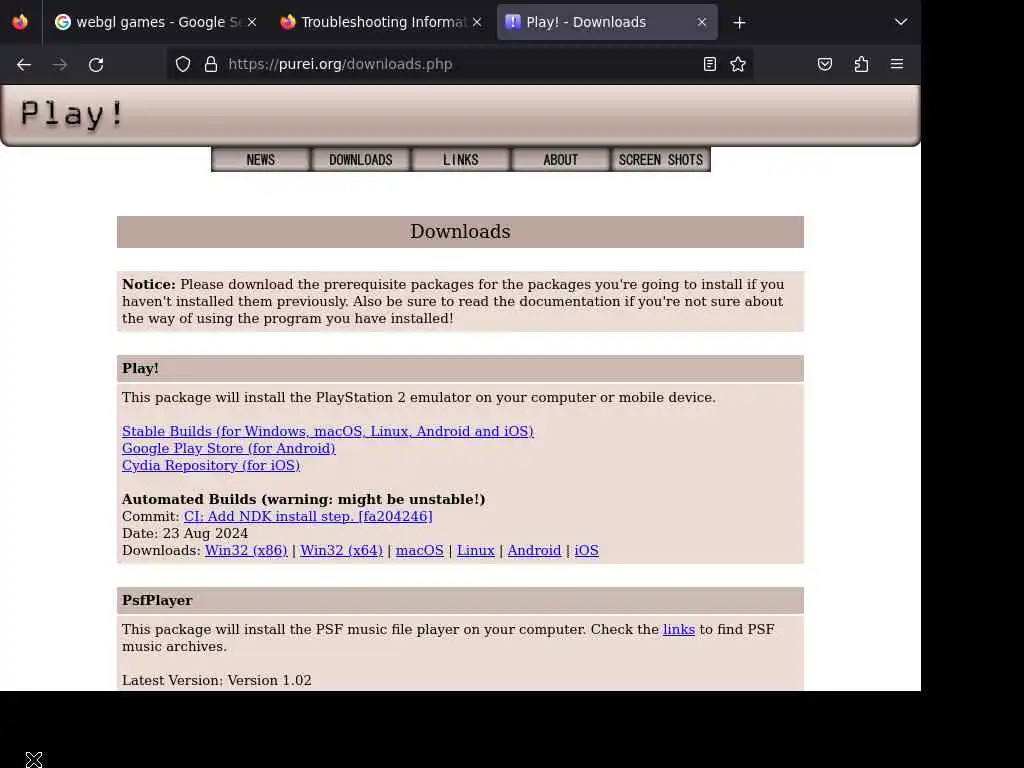The height and width of the screenshot is (768, 1024).
Task: Open the LINKS navigation button
Action: click(x=460, y=160)
